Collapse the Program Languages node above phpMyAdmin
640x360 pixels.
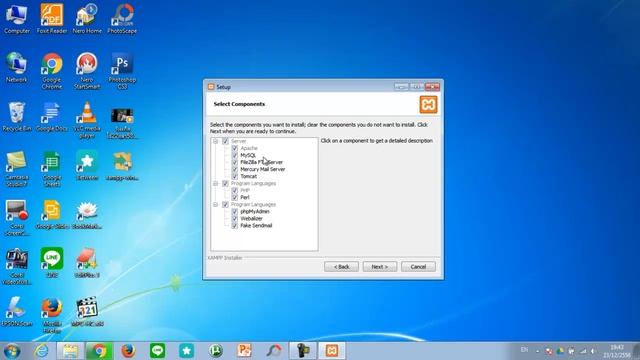point(216,204)
